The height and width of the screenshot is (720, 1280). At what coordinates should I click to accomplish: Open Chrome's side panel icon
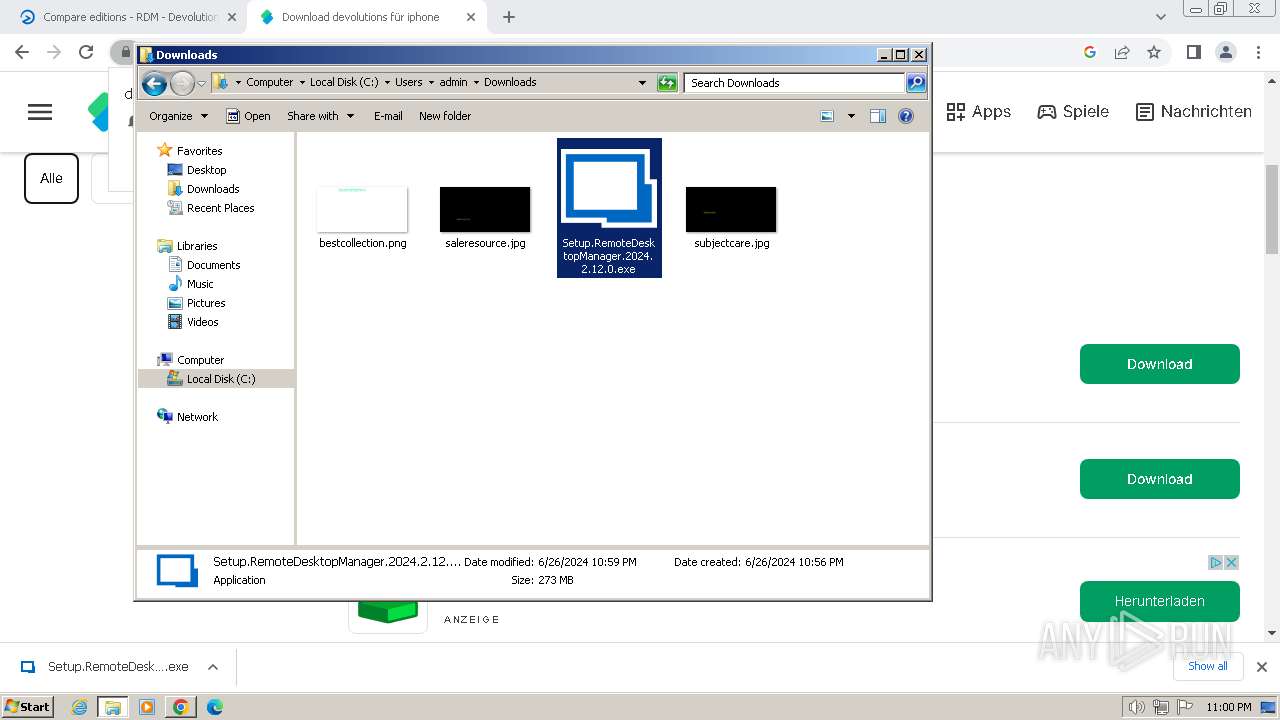1193,52
